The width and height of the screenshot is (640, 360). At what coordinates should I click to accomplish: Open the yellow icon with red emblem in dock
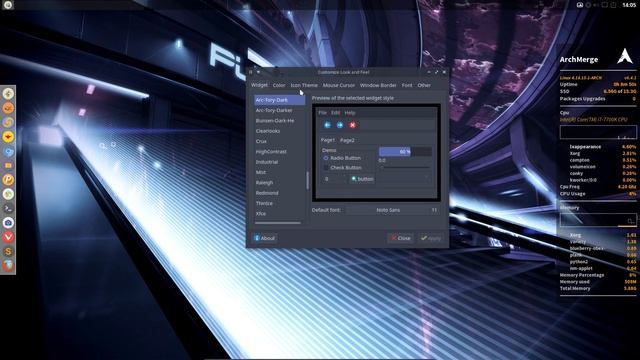coord(8,137)
